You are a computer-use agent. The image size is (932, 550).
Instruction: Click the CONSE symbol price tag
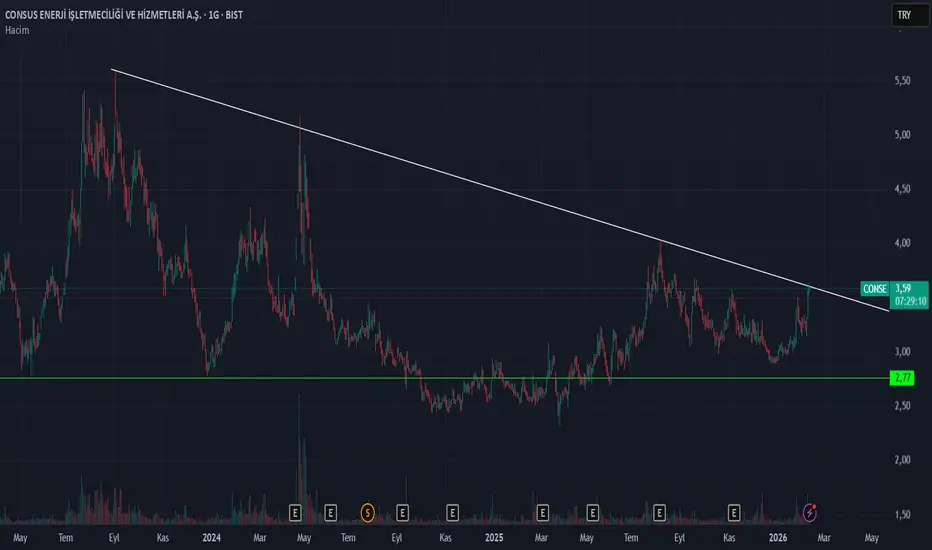874,289
